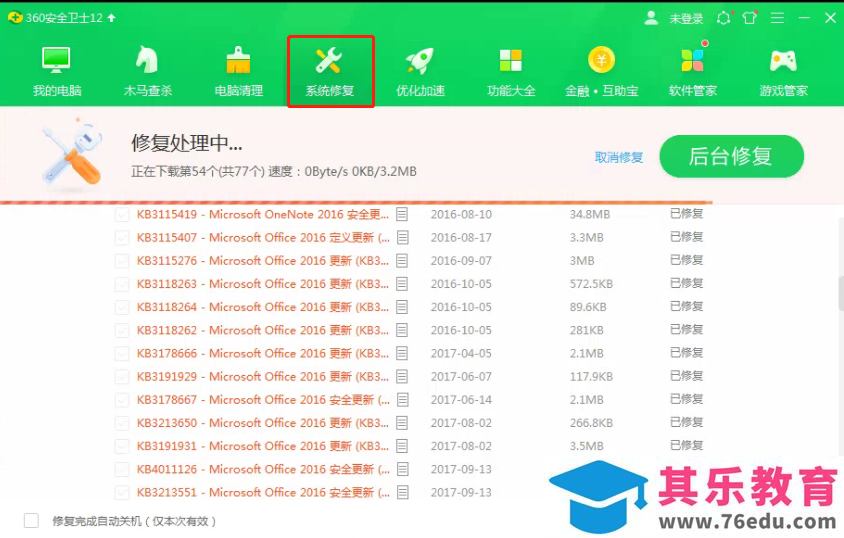Select the 系统修复 wrench icon

329,60
